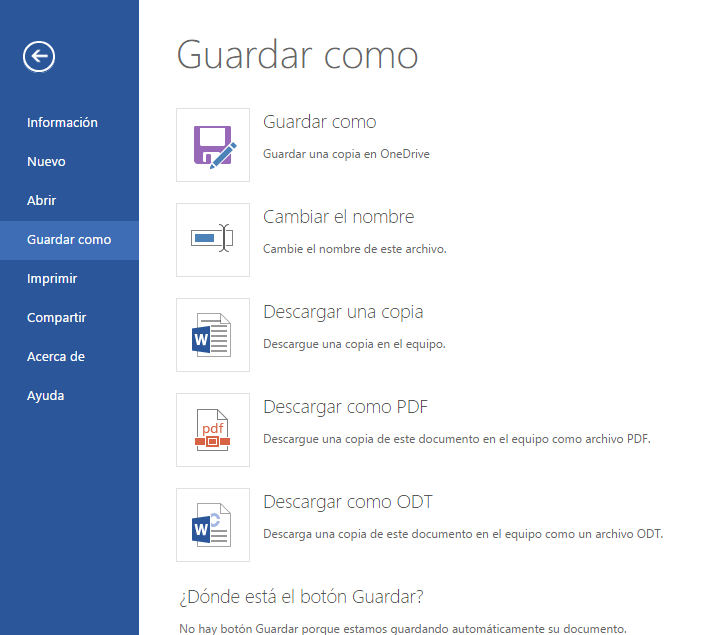Screen dimensions: 724x635
Task: Click the large 'Guardar como' page heading
Action: coord(297,55)
